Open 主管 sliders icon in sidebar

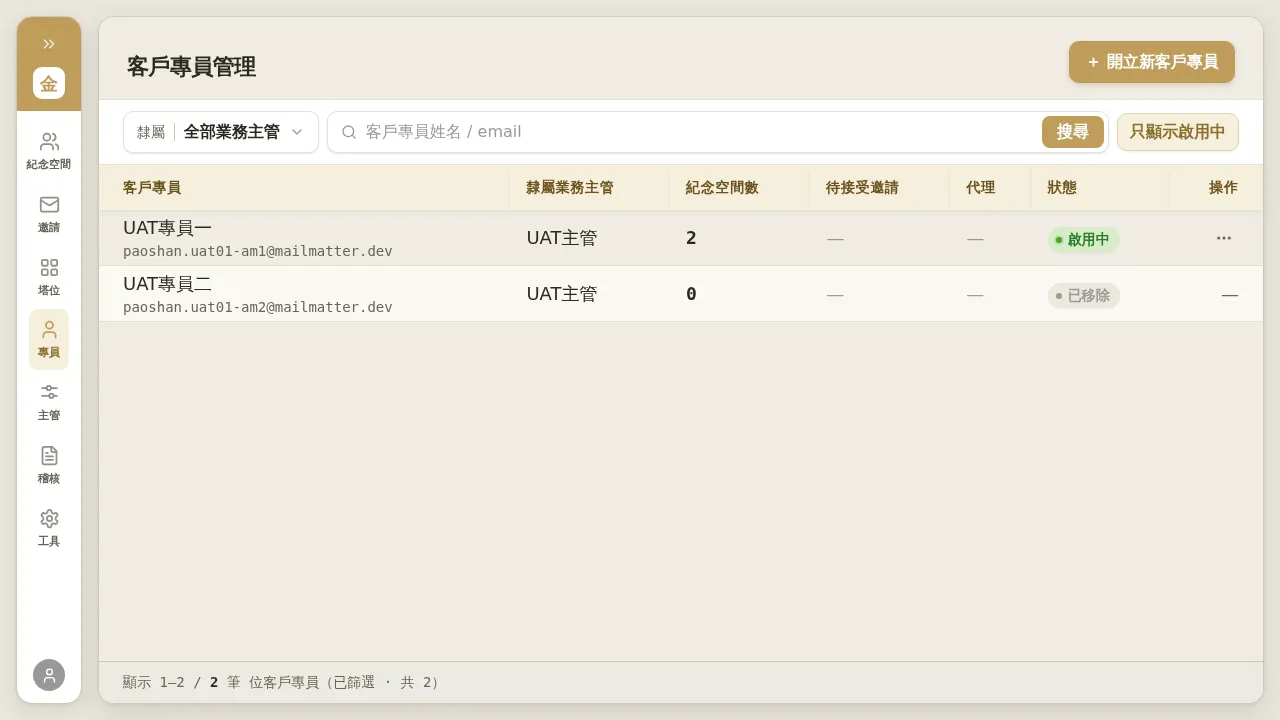pyautogui.click(x=49, y=402)
